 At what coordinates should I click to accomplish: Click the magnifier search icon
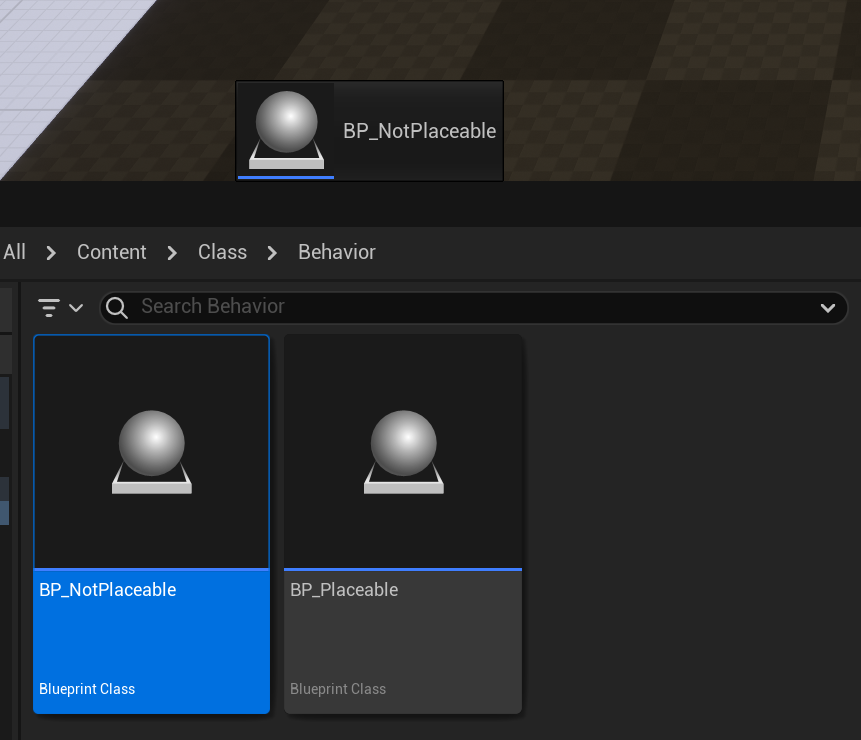(x=117, y=307)
